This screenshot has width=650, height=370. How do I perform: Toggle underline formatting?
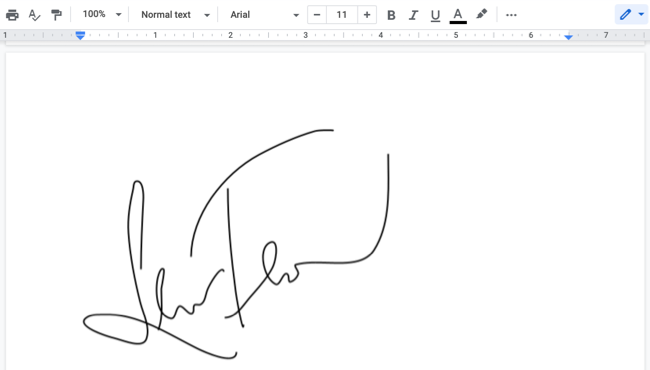coord(435,15)
